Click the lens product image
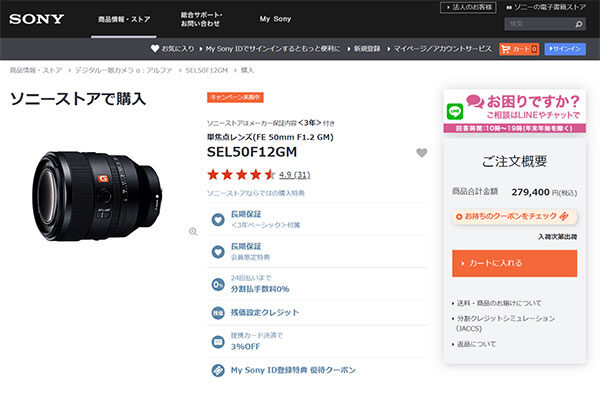The image size is (600, 400). tap(97, 196)
